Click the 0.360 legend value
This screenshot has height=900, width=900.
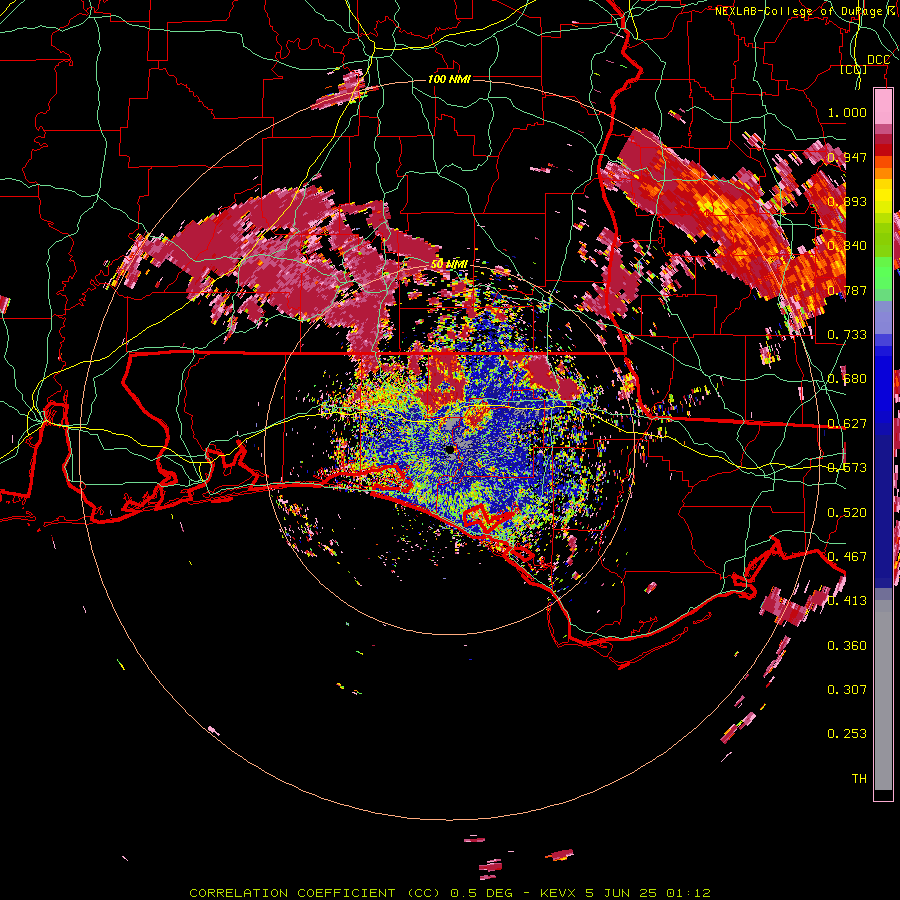[x=847, y=645]
